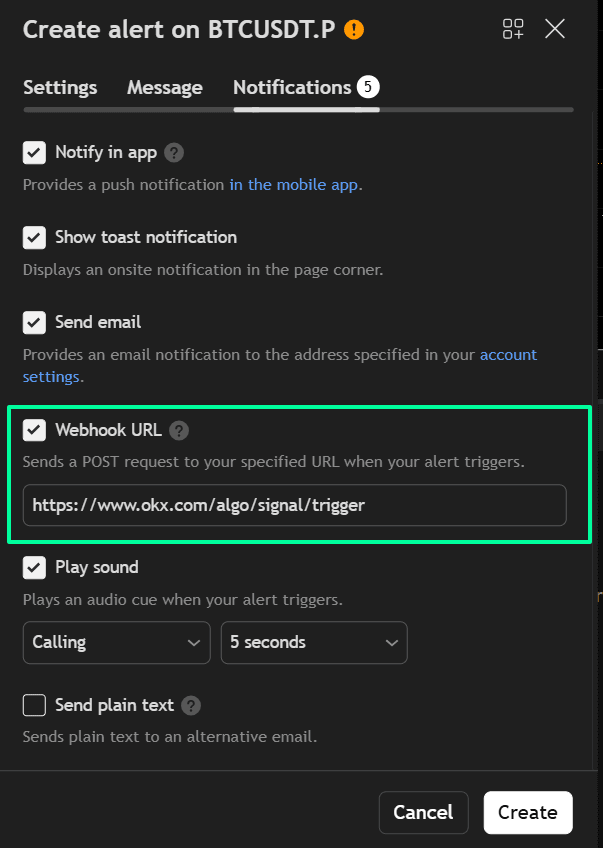This screenshot has height=848, width=603.
Task: Uncheck the Notify in app checkbox
Action: 35,153
